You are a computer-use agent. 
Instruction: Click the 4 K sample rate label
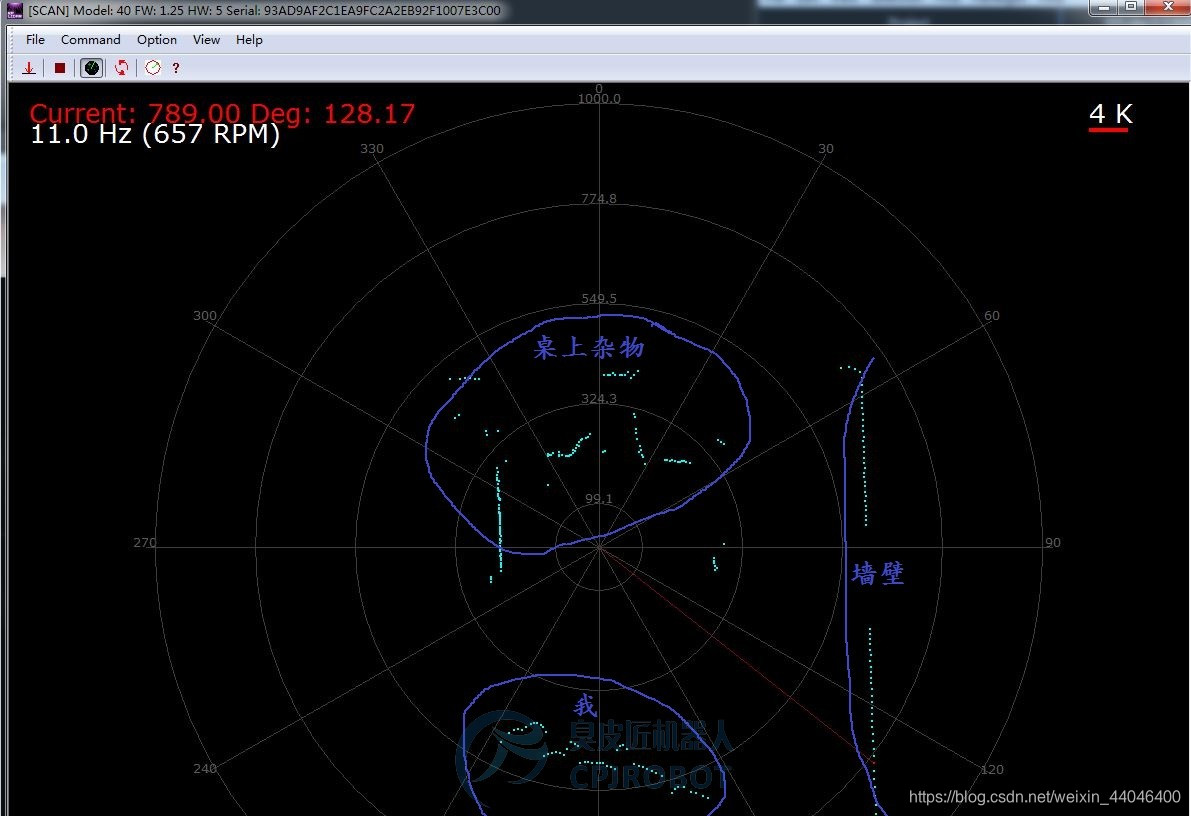click(1110, 115)
